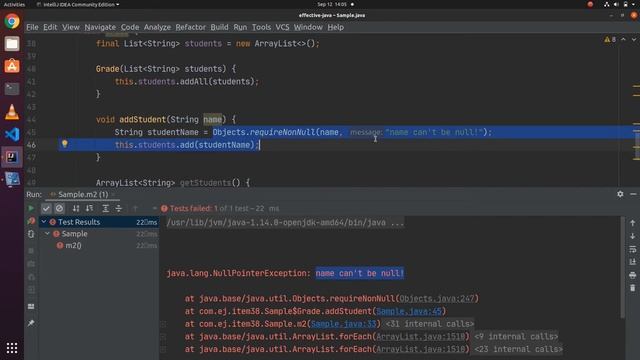Expand the 31 internal calls fold
Viewport: 640px width, 360px height.
pos(429,324)
